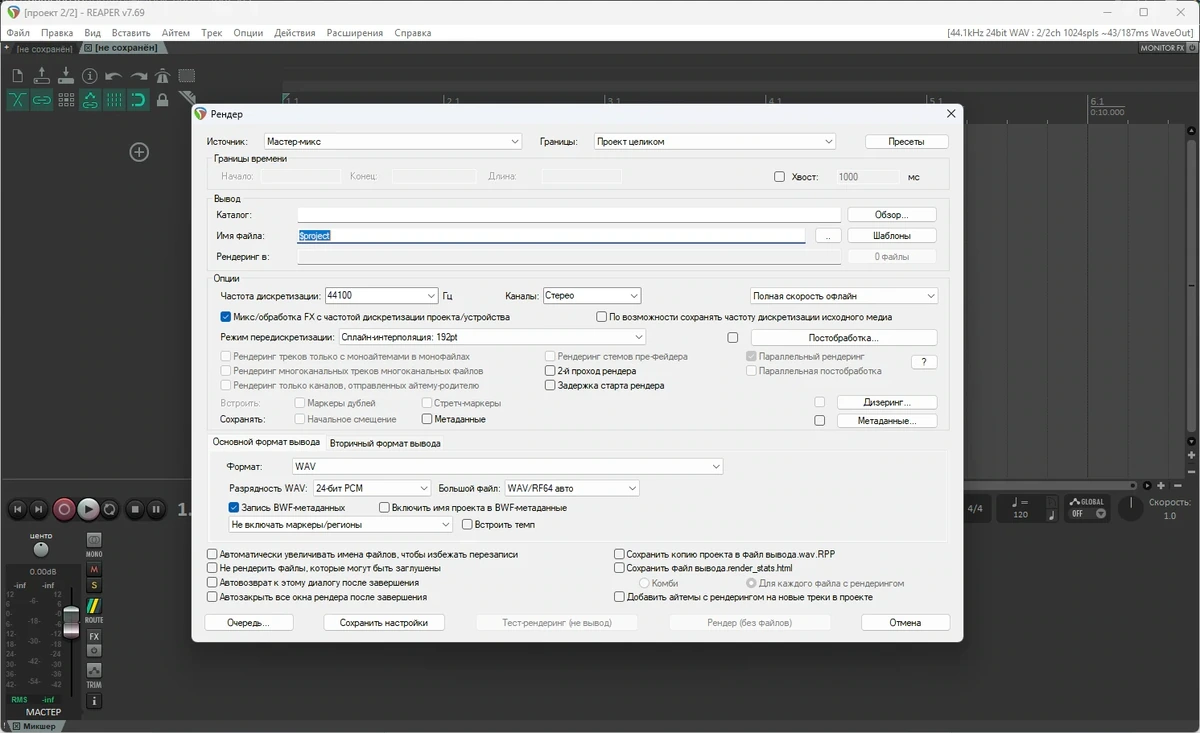This screenshot has width=1200, height=733.
Task: Open the Границы dropdown showing Проект целиком
Action: 715,142
